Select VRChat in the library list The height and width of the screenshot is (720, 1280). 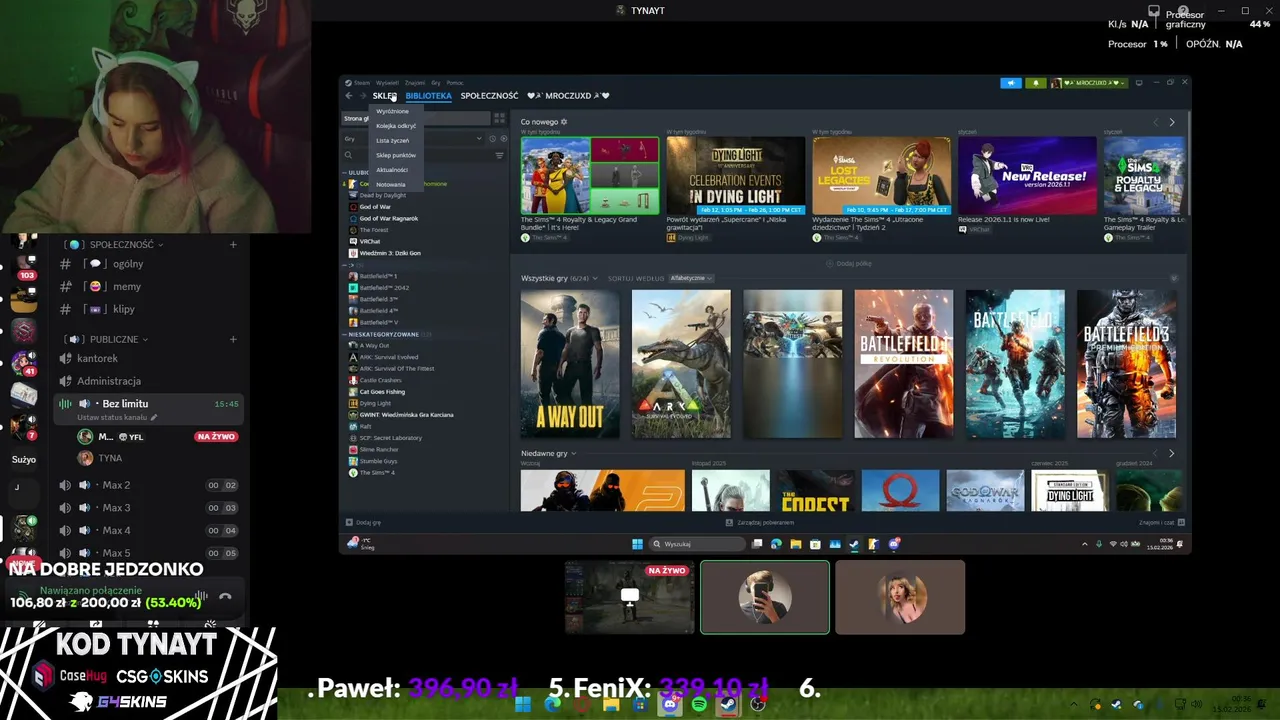pos(369,241)
